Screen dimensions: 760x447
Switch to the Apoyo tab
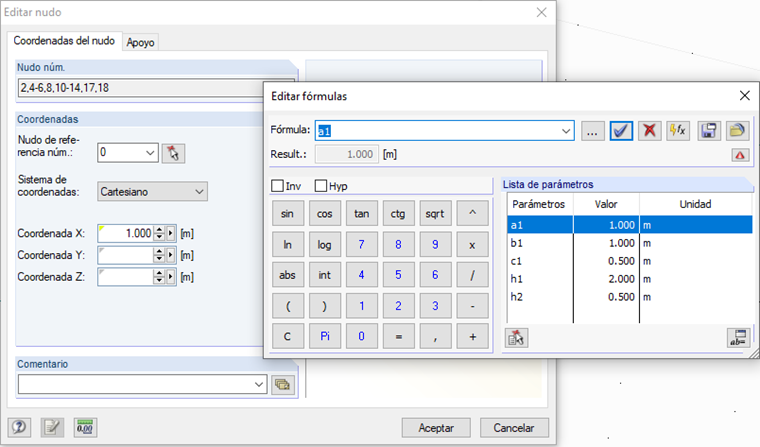pyautogui.click(x=141, y=43)
